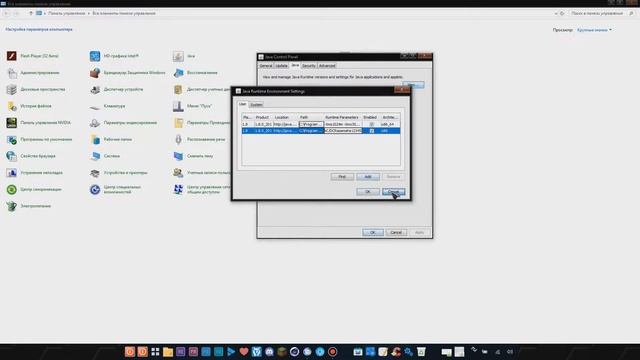Screen dimensions: 640x360
Task: Click red heart icon on taskbar
Action: tap(244, 352)
